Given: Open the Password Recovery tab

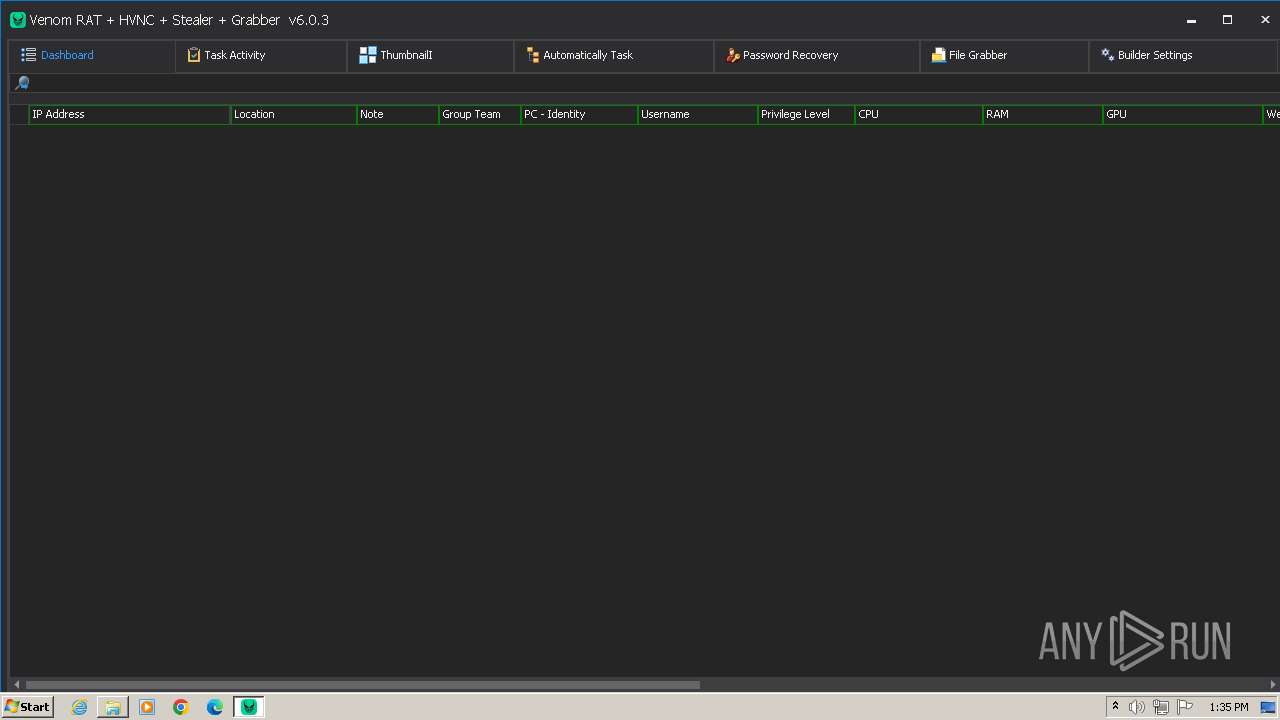Looking at the screenshot, I should pyautogui.click(x=816, y=55).
